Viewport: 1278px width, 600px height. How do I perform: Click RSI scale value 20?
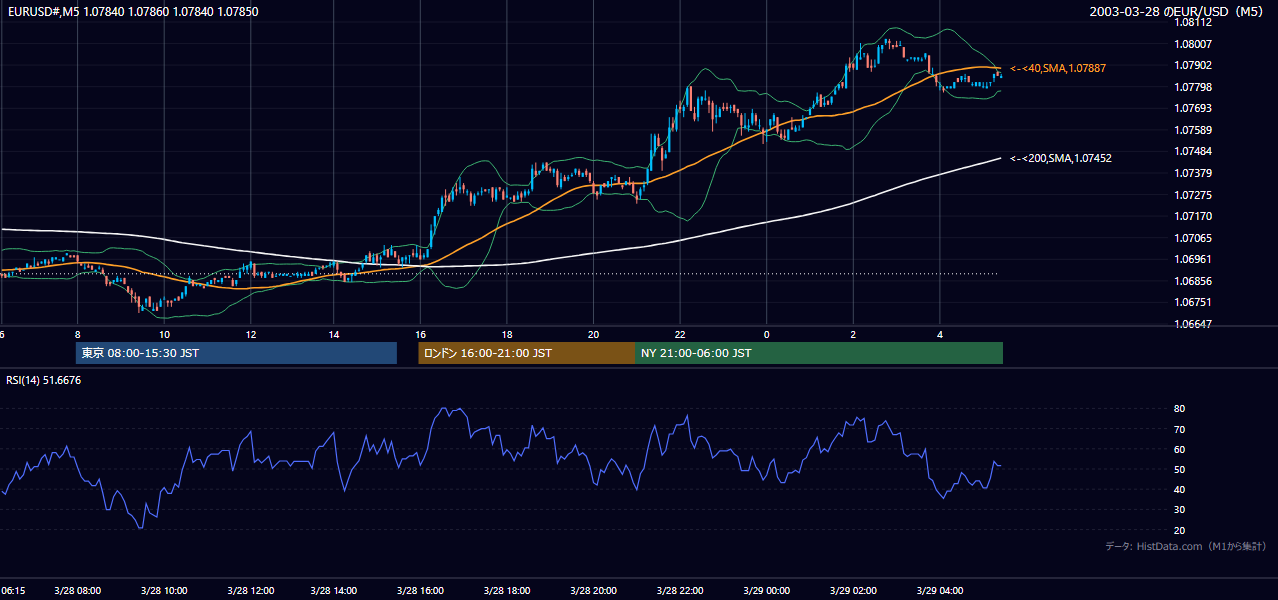(x=1179, y=530)
